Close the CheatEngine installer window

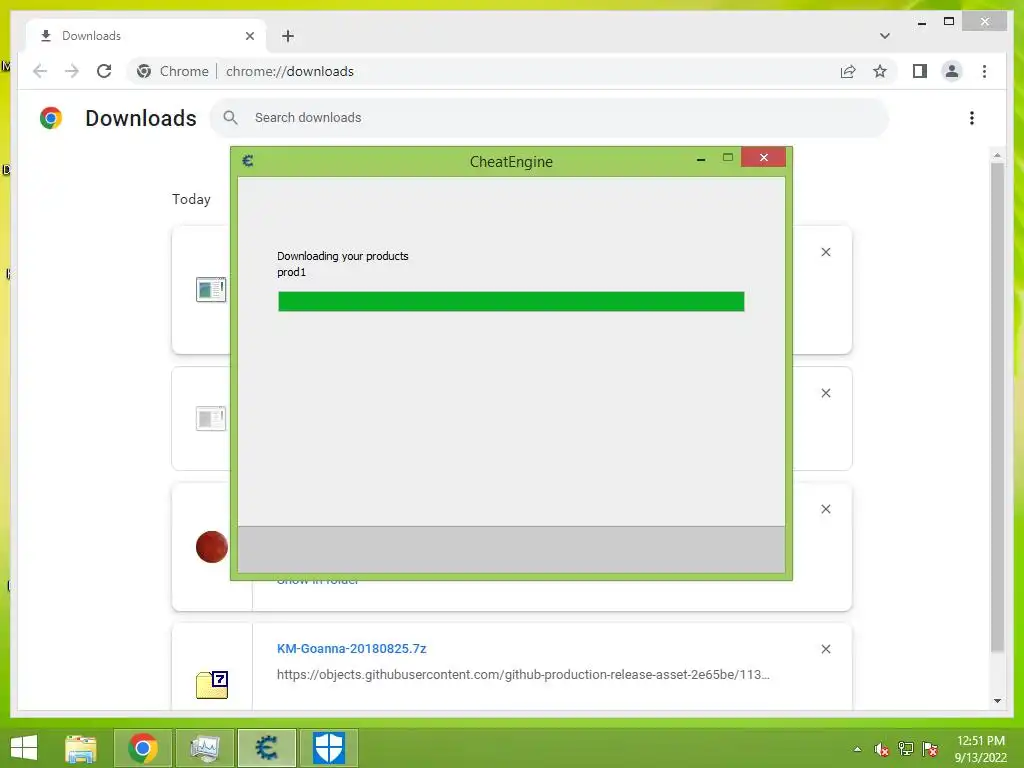click(x=763, y=157)
